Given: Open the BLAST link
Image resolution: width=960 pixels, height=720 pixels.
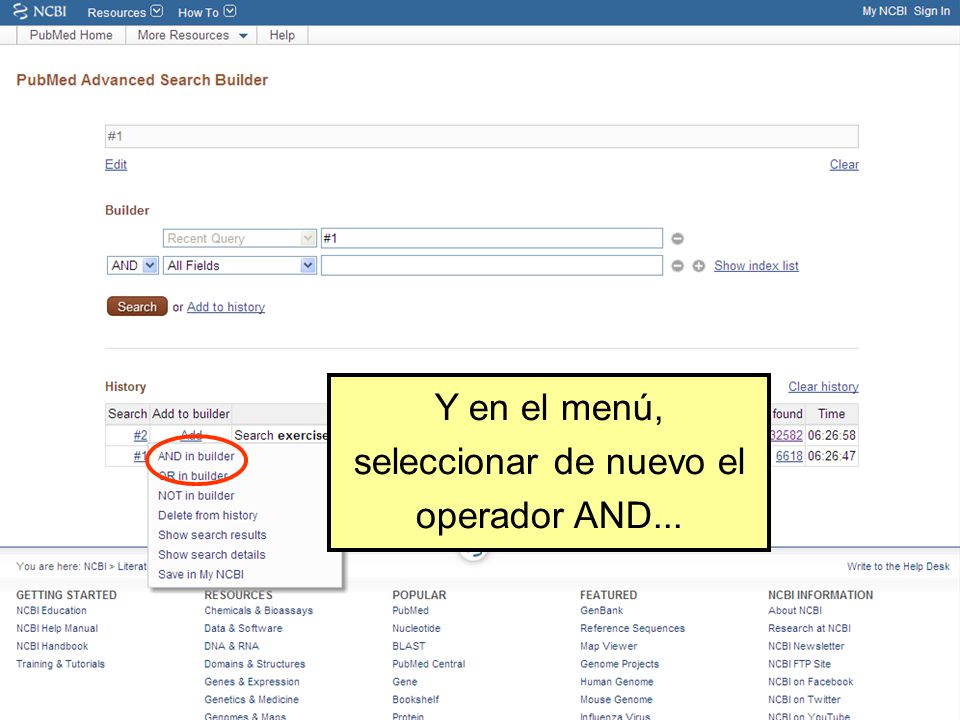Looking at the screenshot, I should click(x=409, y=646).
